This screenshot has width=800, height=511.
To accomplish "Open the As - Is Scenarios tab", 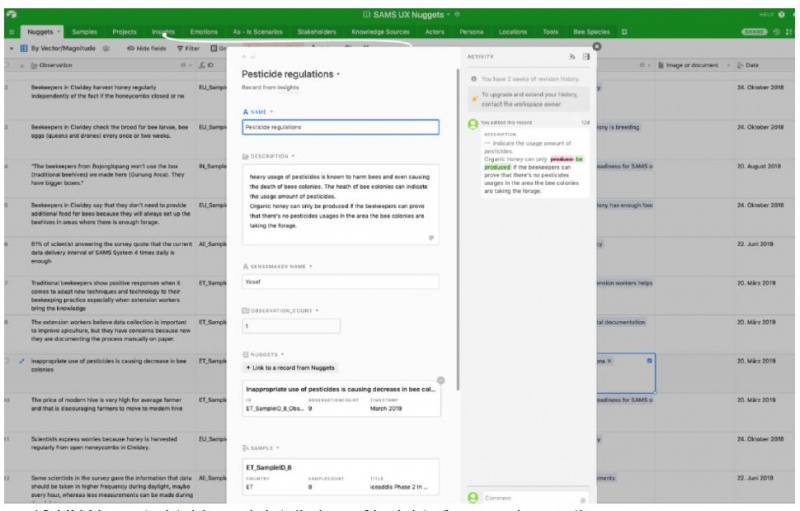I will pyautogui.click(x=258, y=32).
